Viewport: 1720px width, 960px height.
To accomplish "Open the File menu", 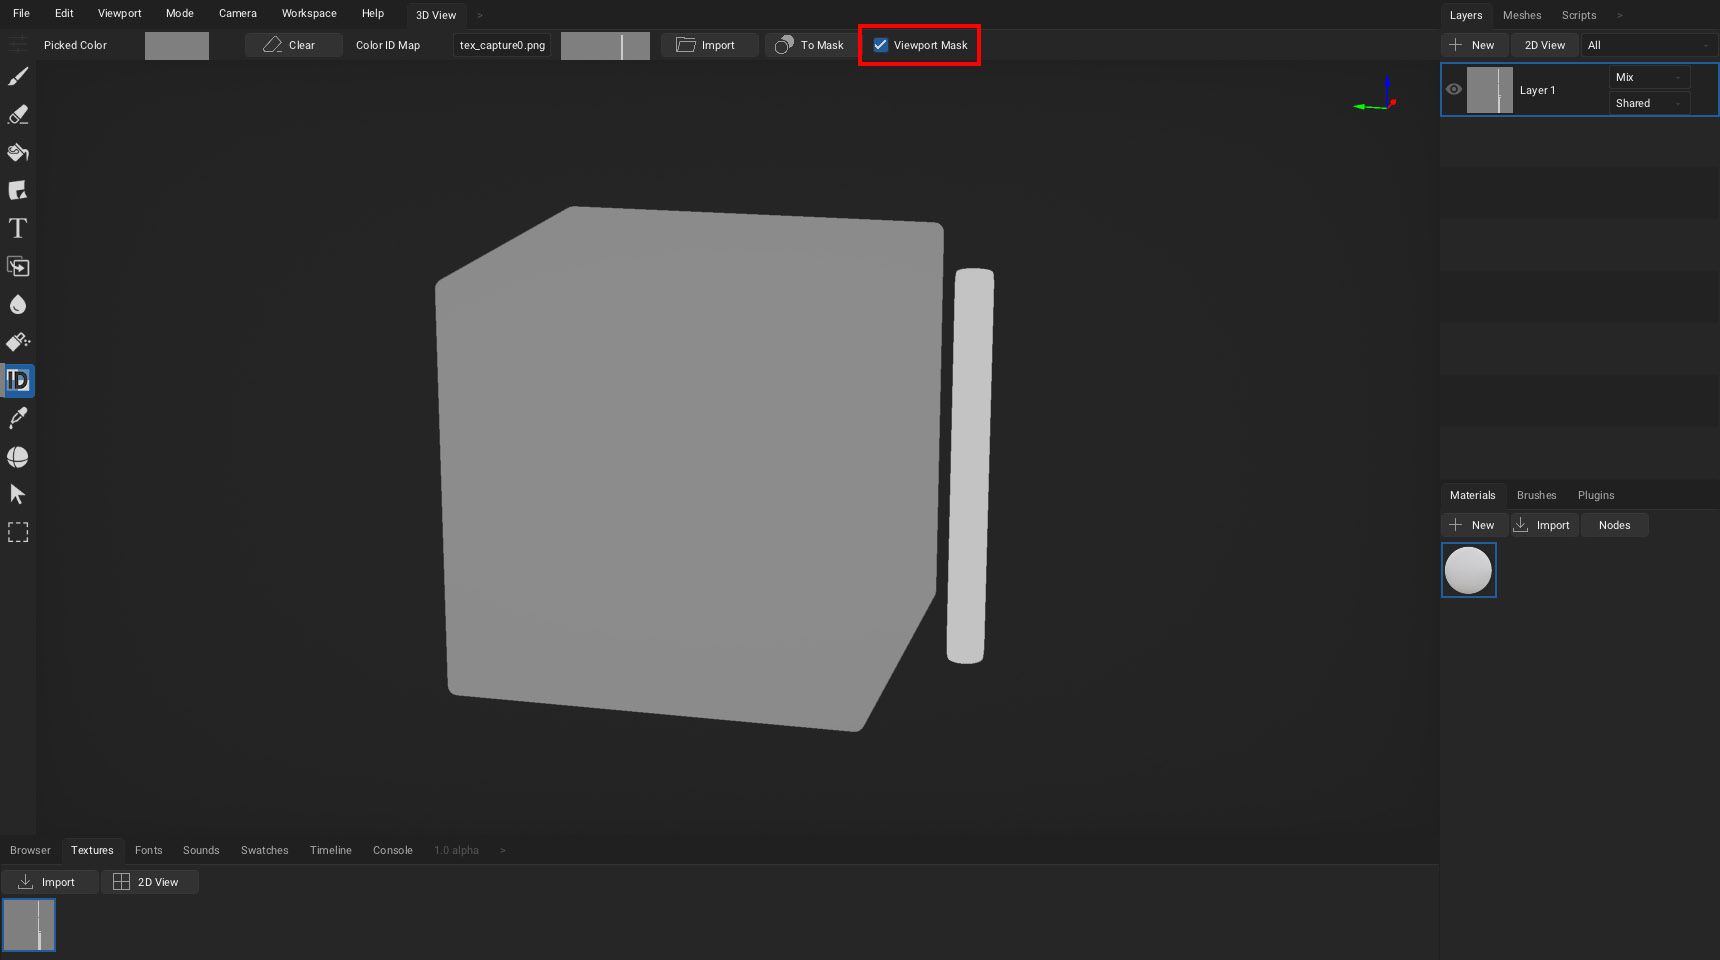I will click(x=21, y=13).
